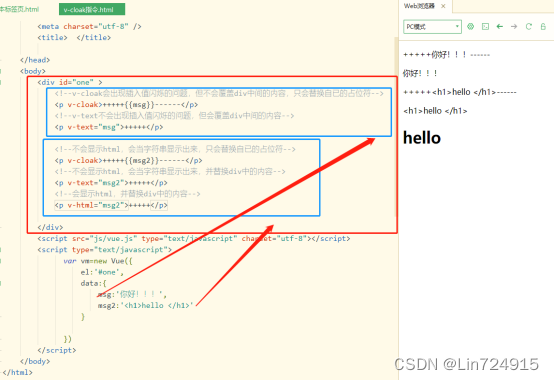Switch to the 本标签页.html tab
The height and width of the screenshot is (380, 554).
[19, 9]
